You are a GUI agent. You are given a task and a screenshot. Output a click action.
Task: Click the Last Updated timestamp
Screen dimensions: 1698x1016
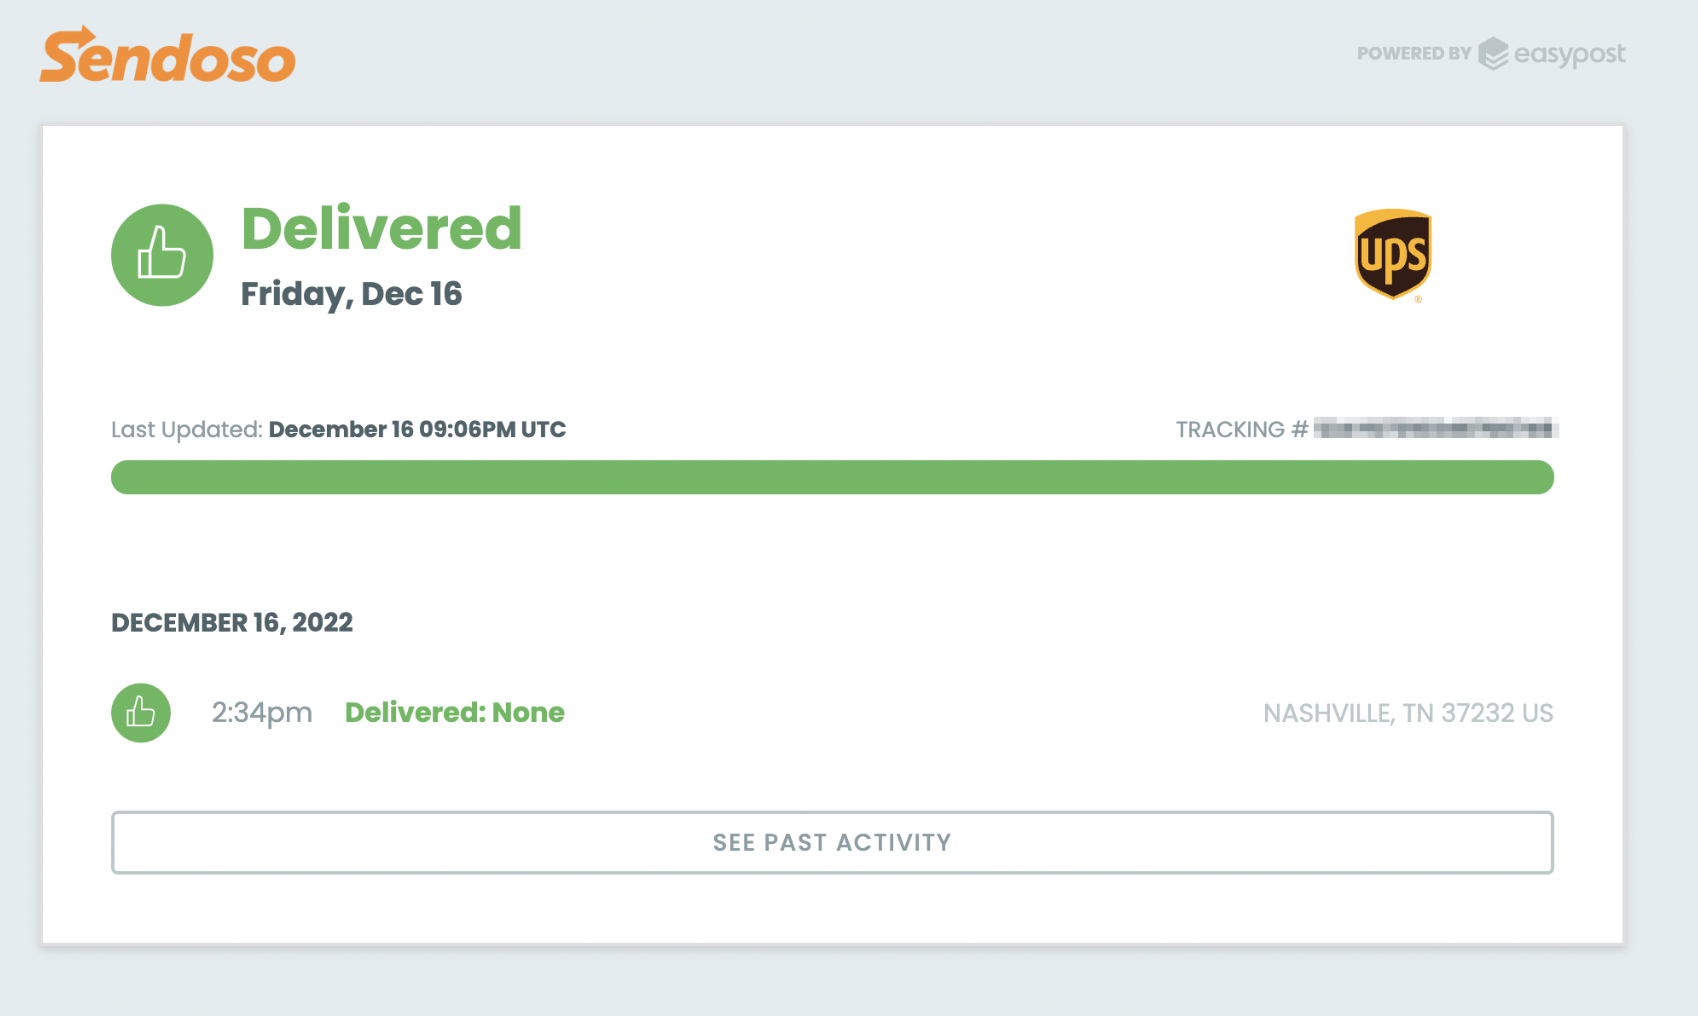click(417, 429)
